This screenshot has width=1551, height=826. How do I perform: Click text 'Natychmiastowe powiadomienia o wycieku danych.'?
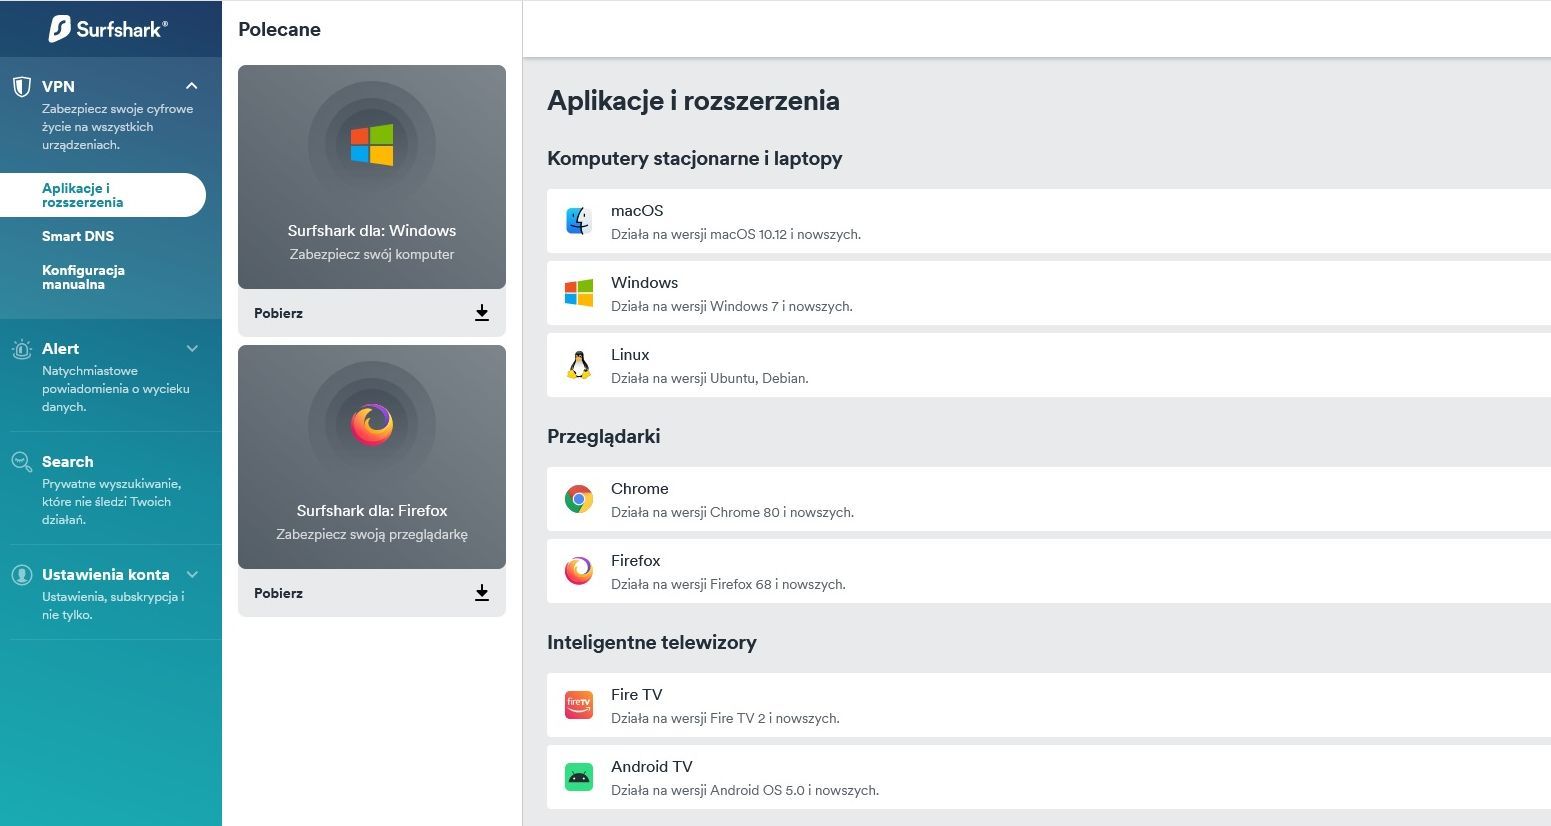point(115,389)
